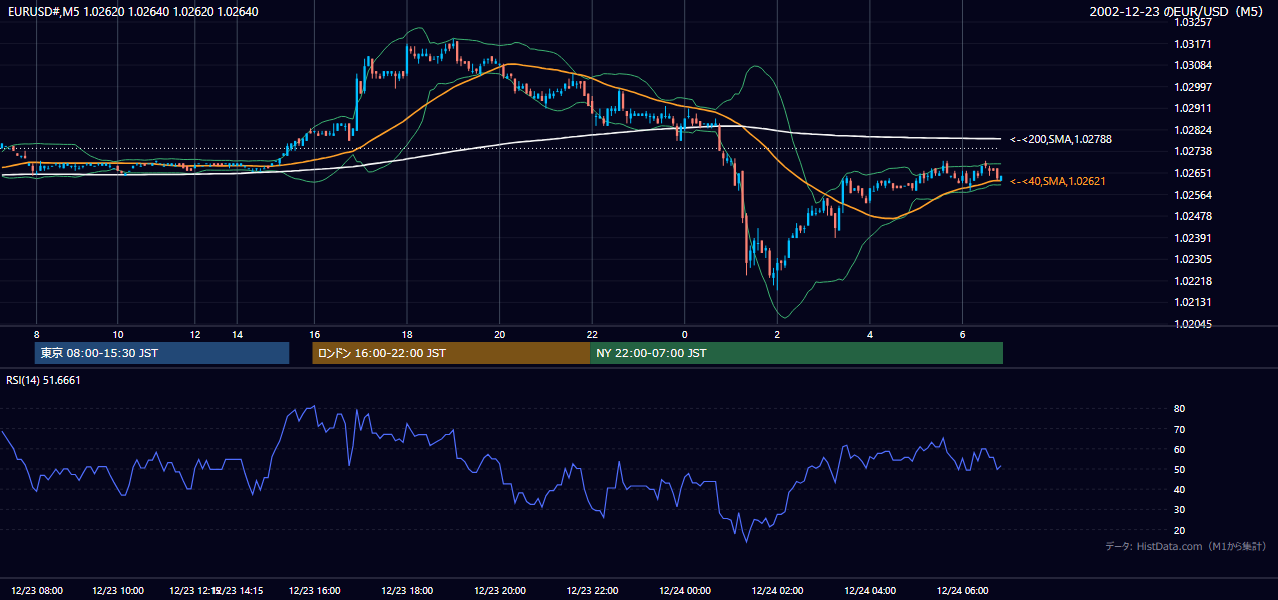Click the 12/24 06:00 bottom time label
Image resolution: width=1278 pixels, height=600 pixels.
pos(962,590)
